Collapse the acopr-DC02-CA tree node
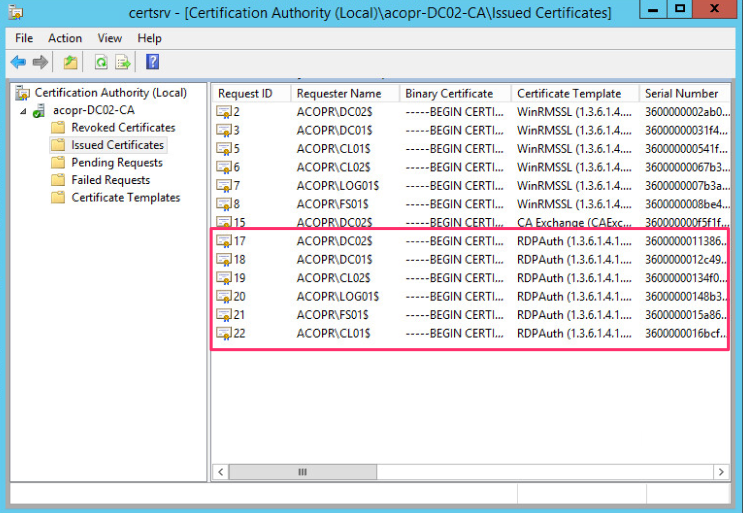743x513 pixels. [23, 111]
